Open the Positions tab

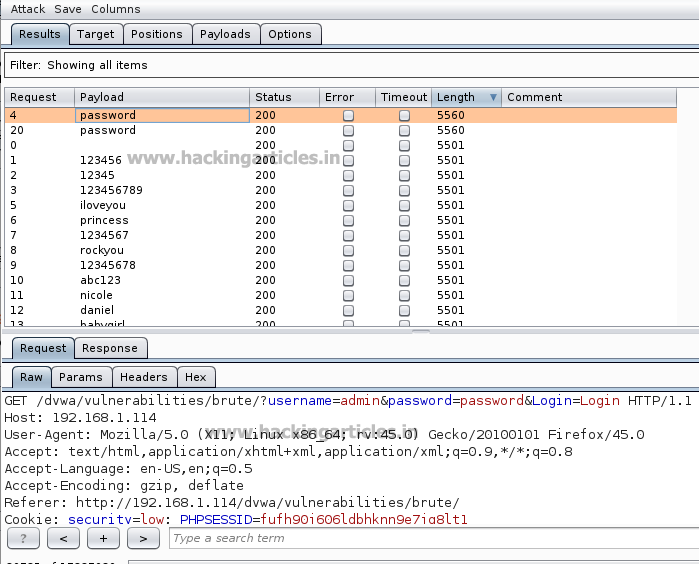coord(157,34)
